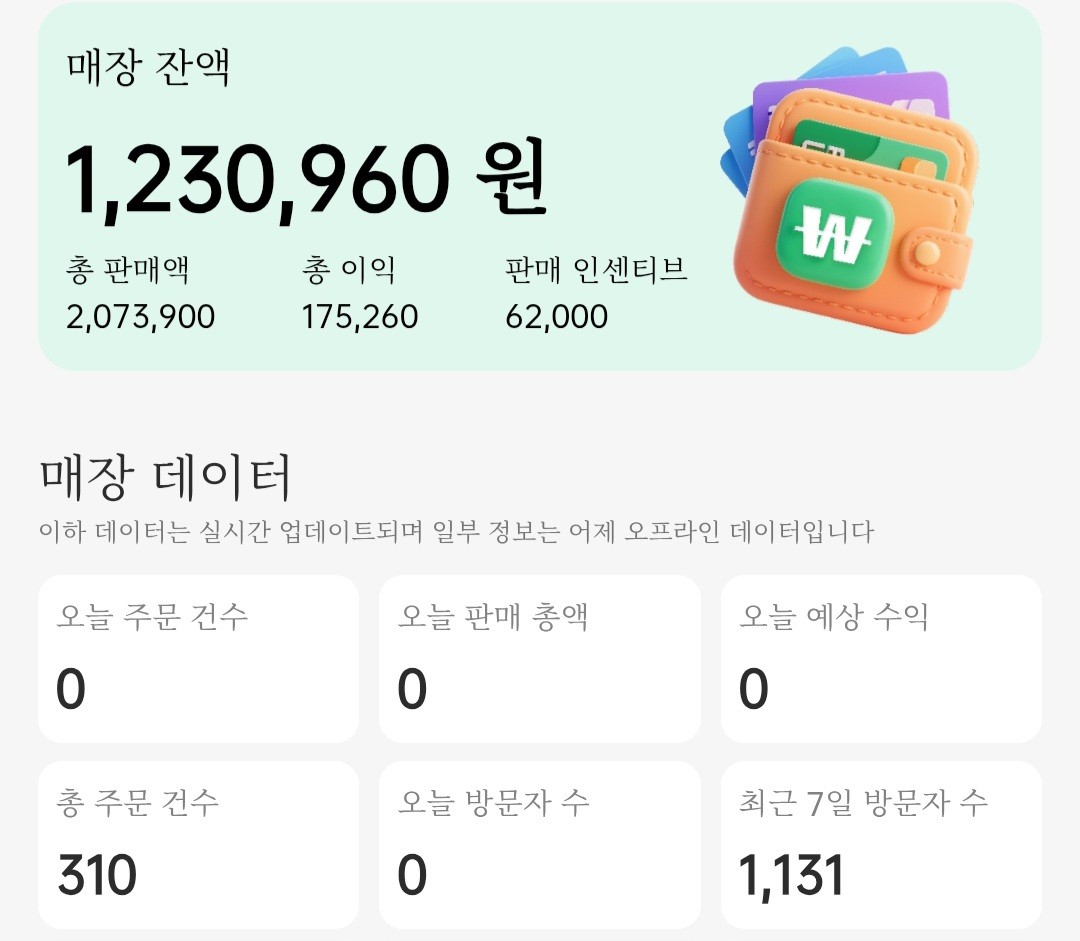Open the 총 주문 건수 card showing 310
The width and height of the screenshot is (1080, 941).
(x=196, y=843)
